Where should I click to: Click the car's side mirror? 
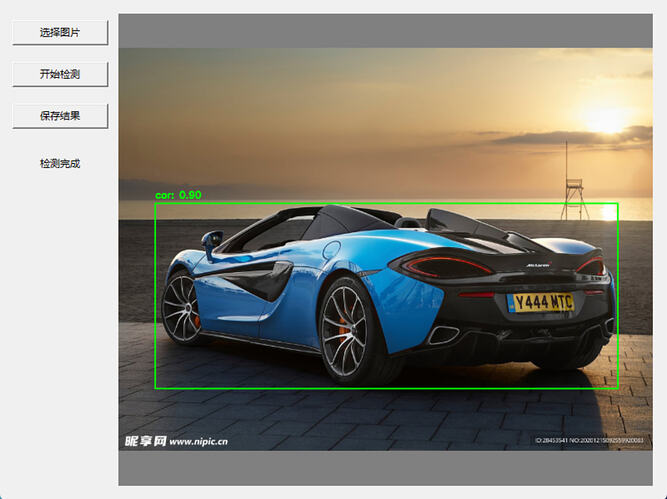click(x=211, y=241)
